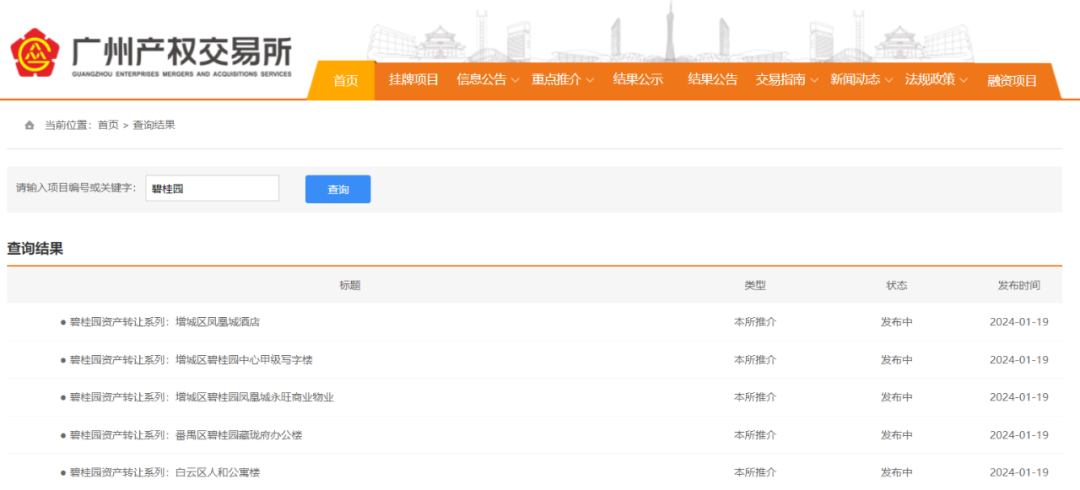Expand the 法规政策 dropdown chevron
Viewport: 1080px width, 490px height.
[x=964, y=81]
